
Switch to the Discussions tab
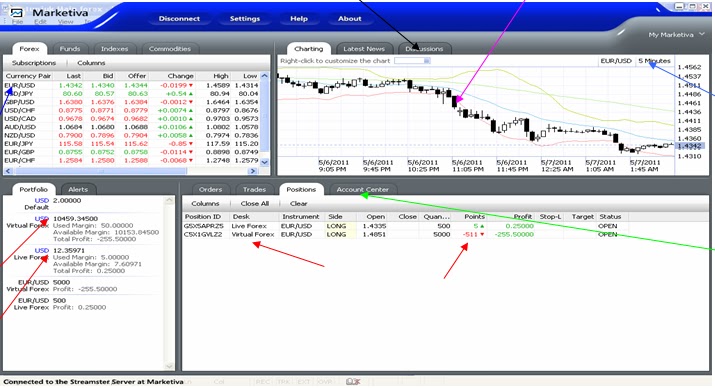tap(425, 49)
